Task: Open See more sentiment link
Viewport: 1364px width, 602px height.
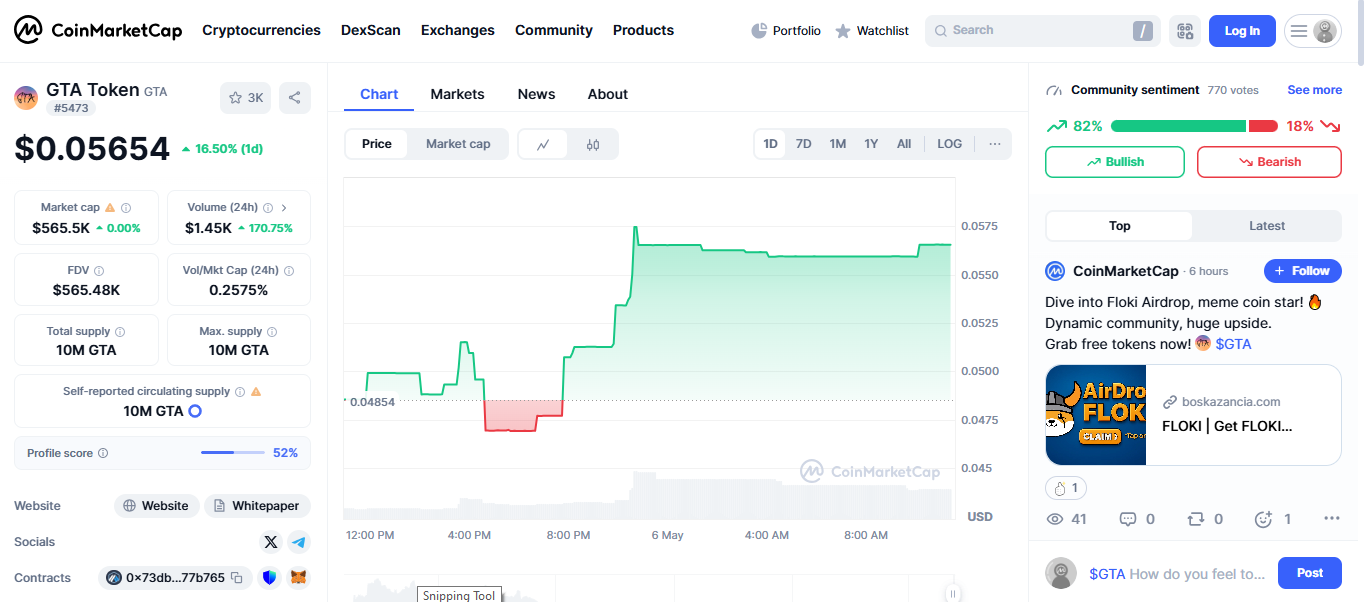Action: 1314,90
